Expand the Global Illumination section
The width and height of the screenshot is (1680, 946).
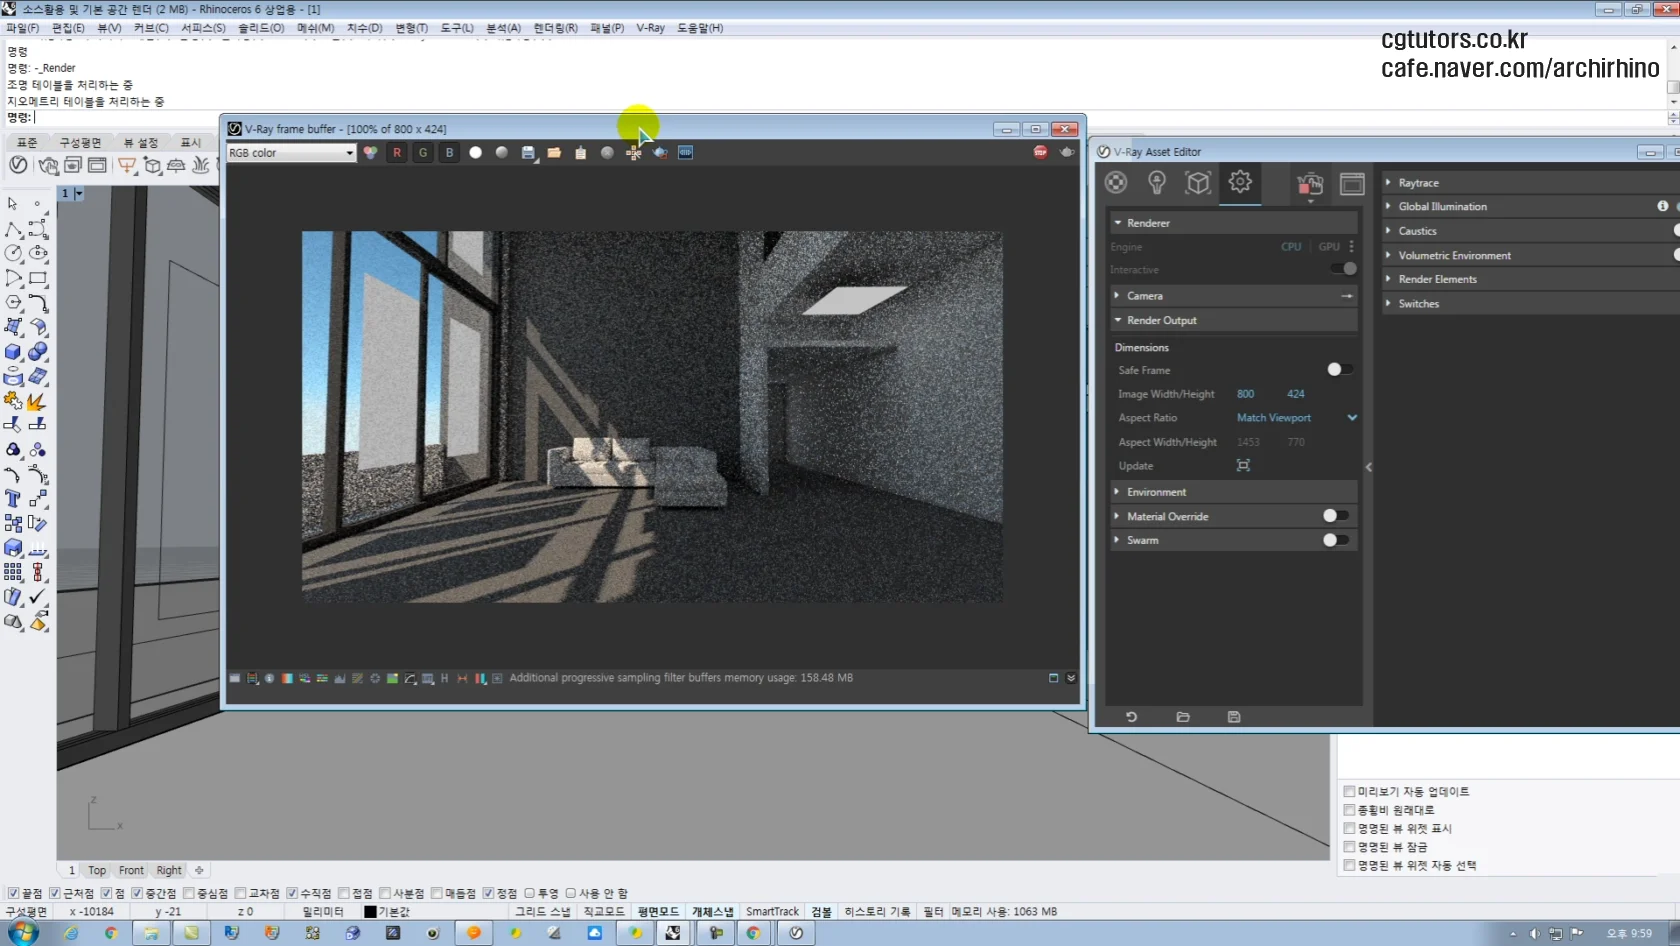(1529, 207)
